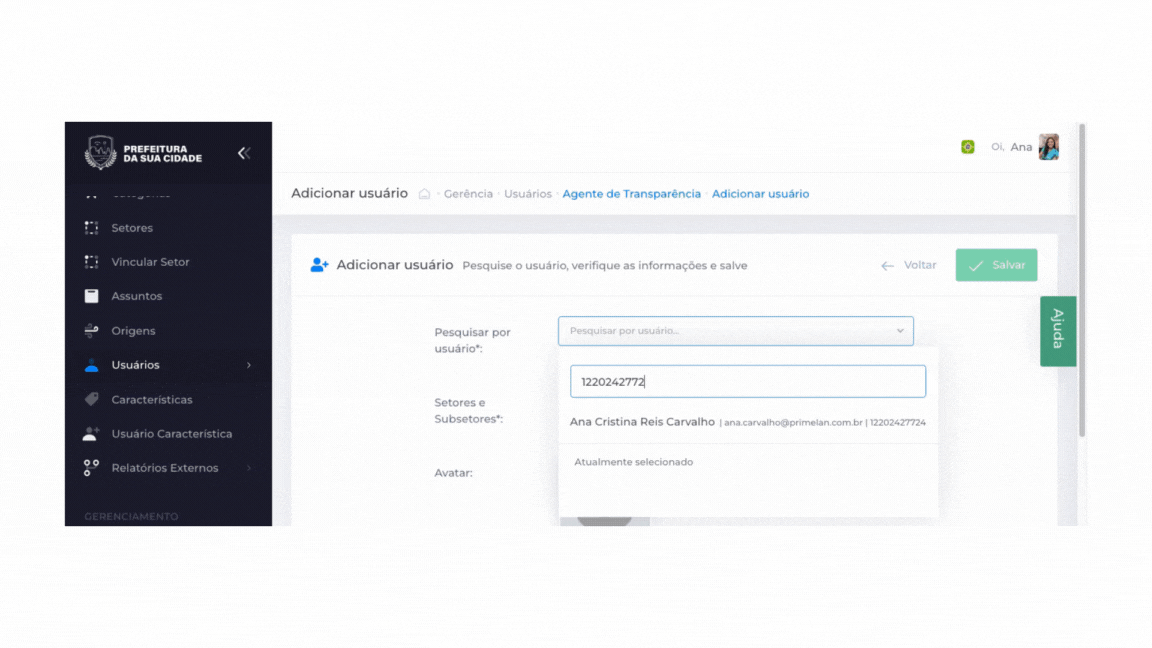Click the Características tag icon

coord(91,399)
